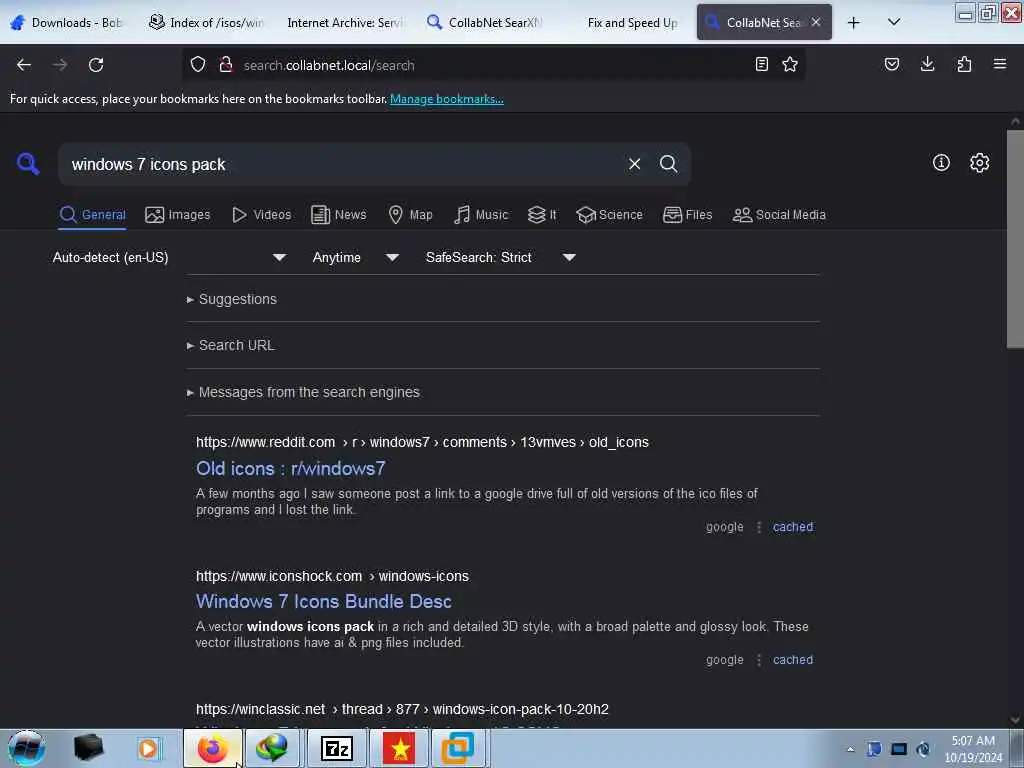Open the Firefox hamburger menu
Screen dimensions: 1024x768
tap(1000, 64)
